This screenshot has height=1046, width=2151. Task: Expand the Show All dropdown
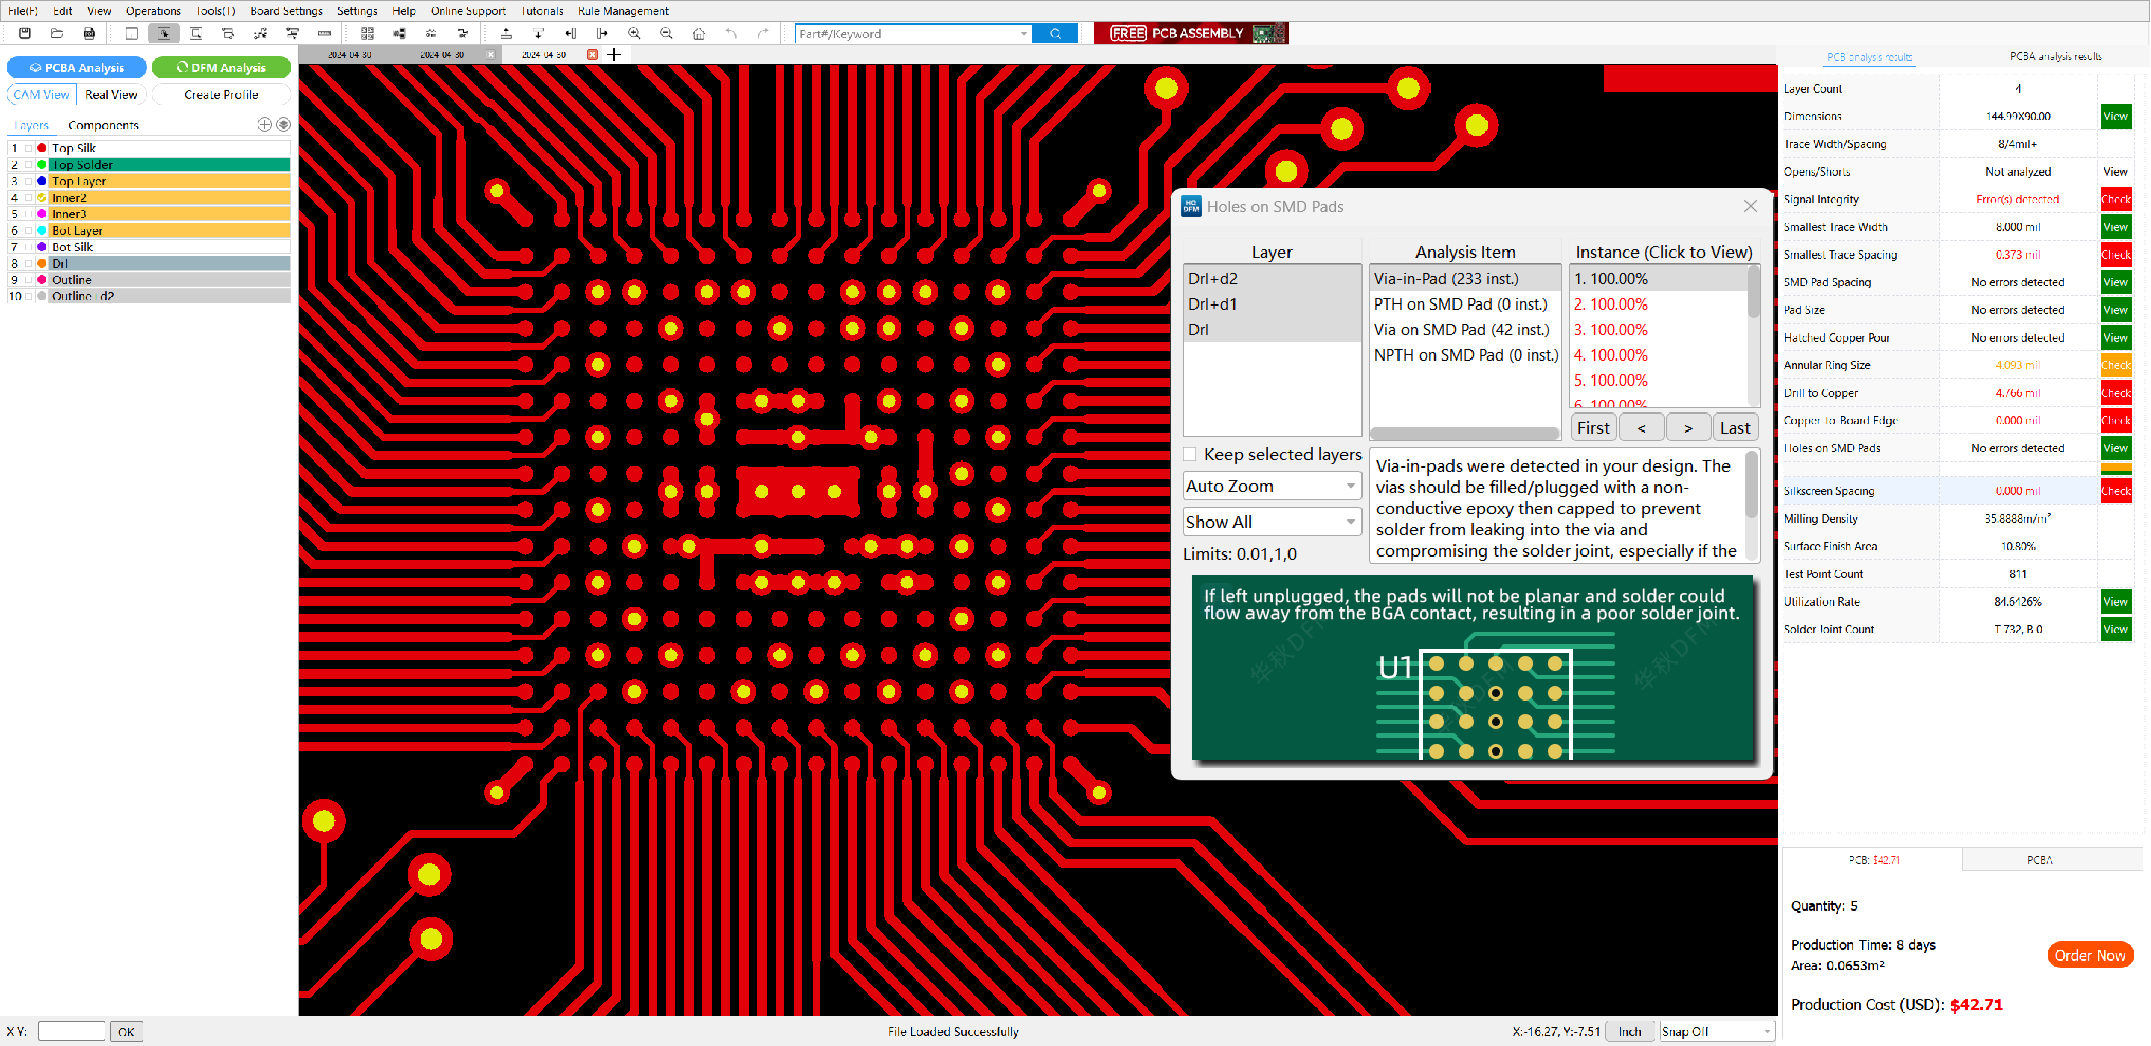(x=1271, y=522)
